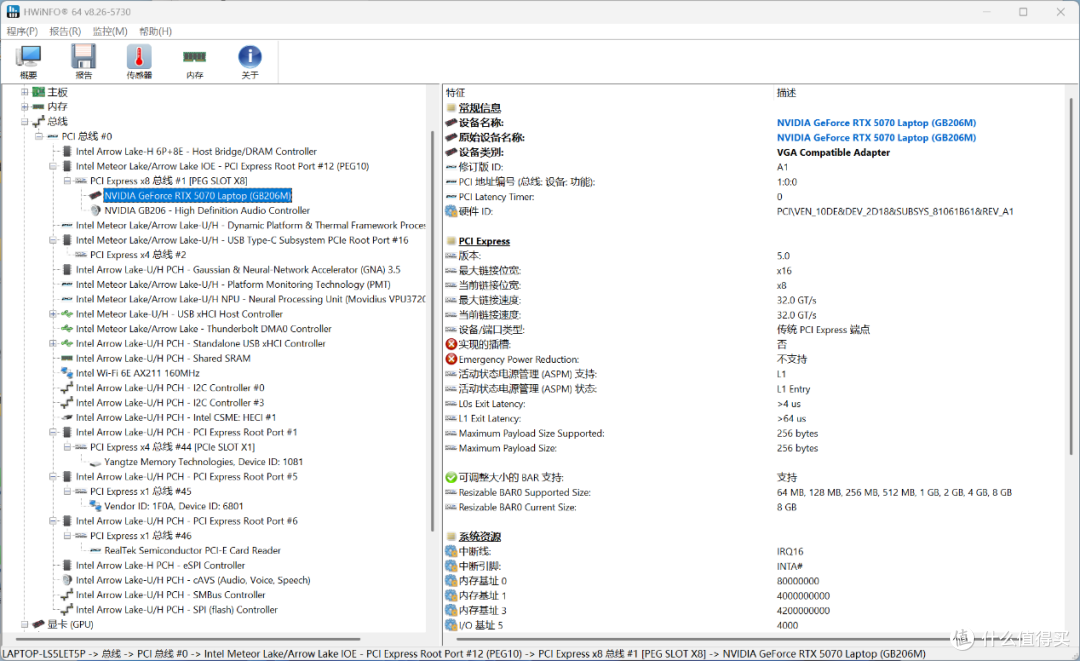The width and height of the screenshot is (1080, 661).
Task: Click the 主板 motherboard icon in tree
Action: tap(39, 92)
